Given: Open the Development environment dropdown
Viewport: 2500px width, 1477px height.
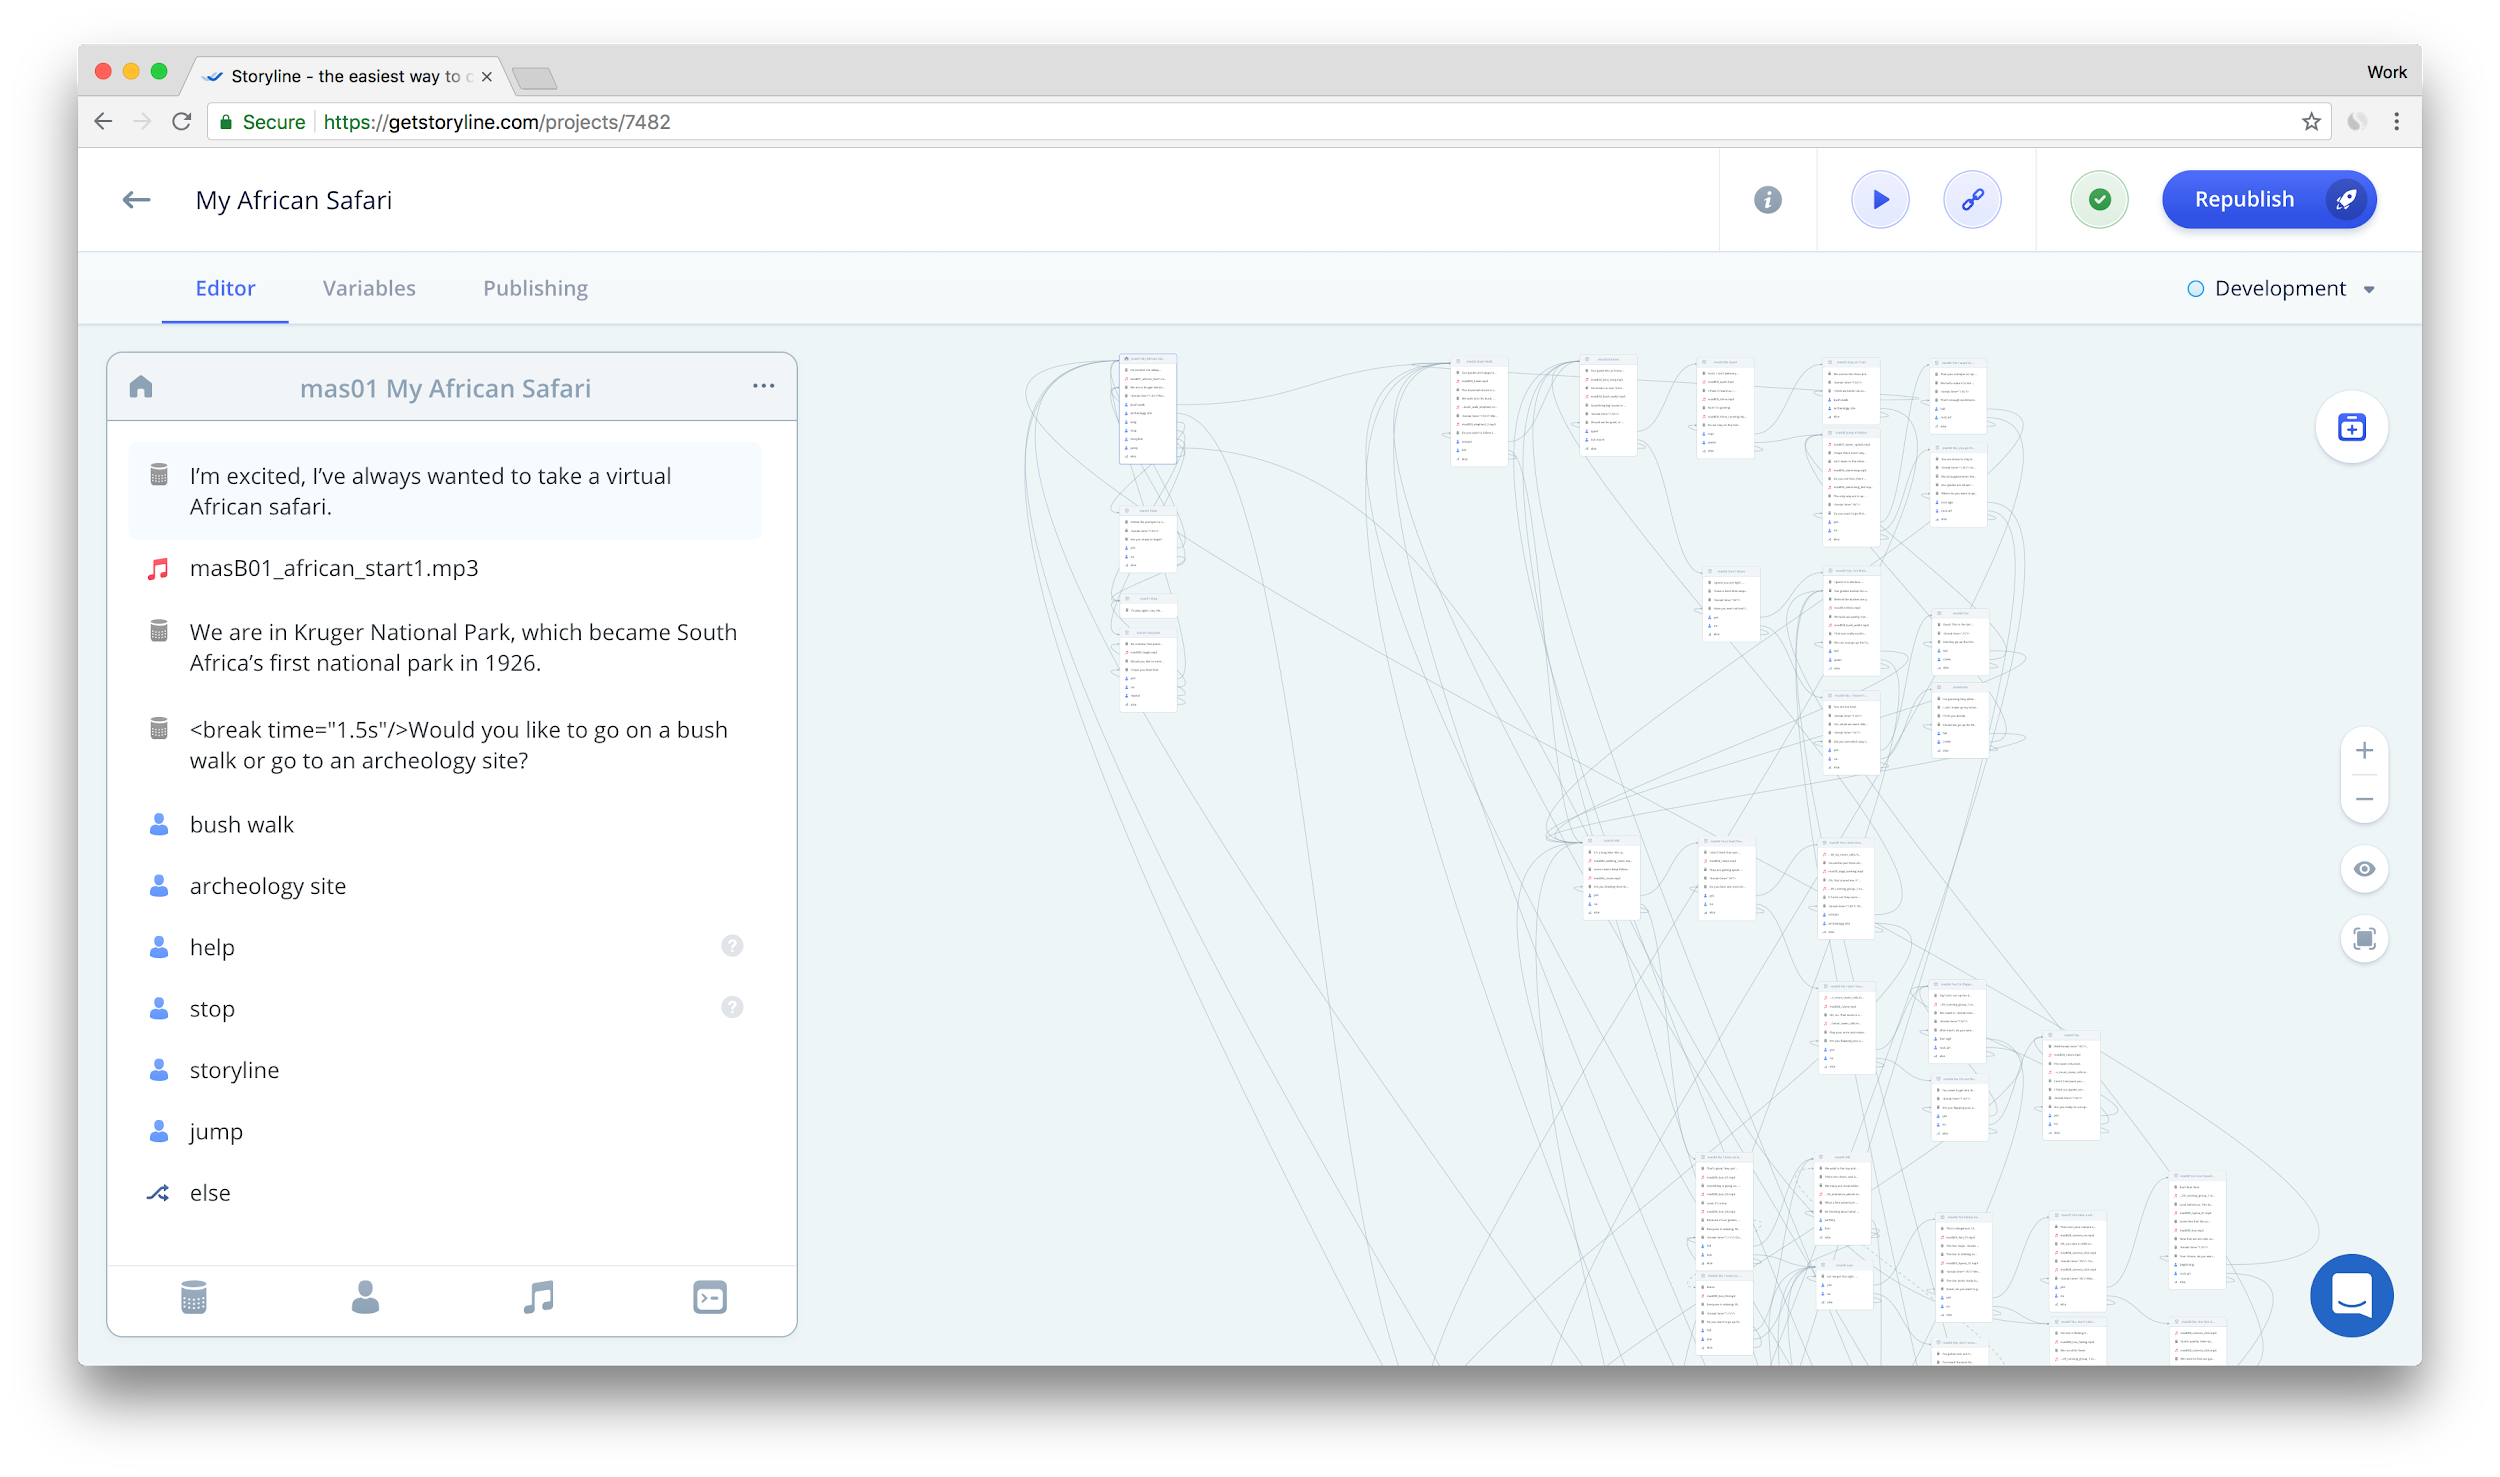Looking at the screenshot, I should (x=2281, y=289).
